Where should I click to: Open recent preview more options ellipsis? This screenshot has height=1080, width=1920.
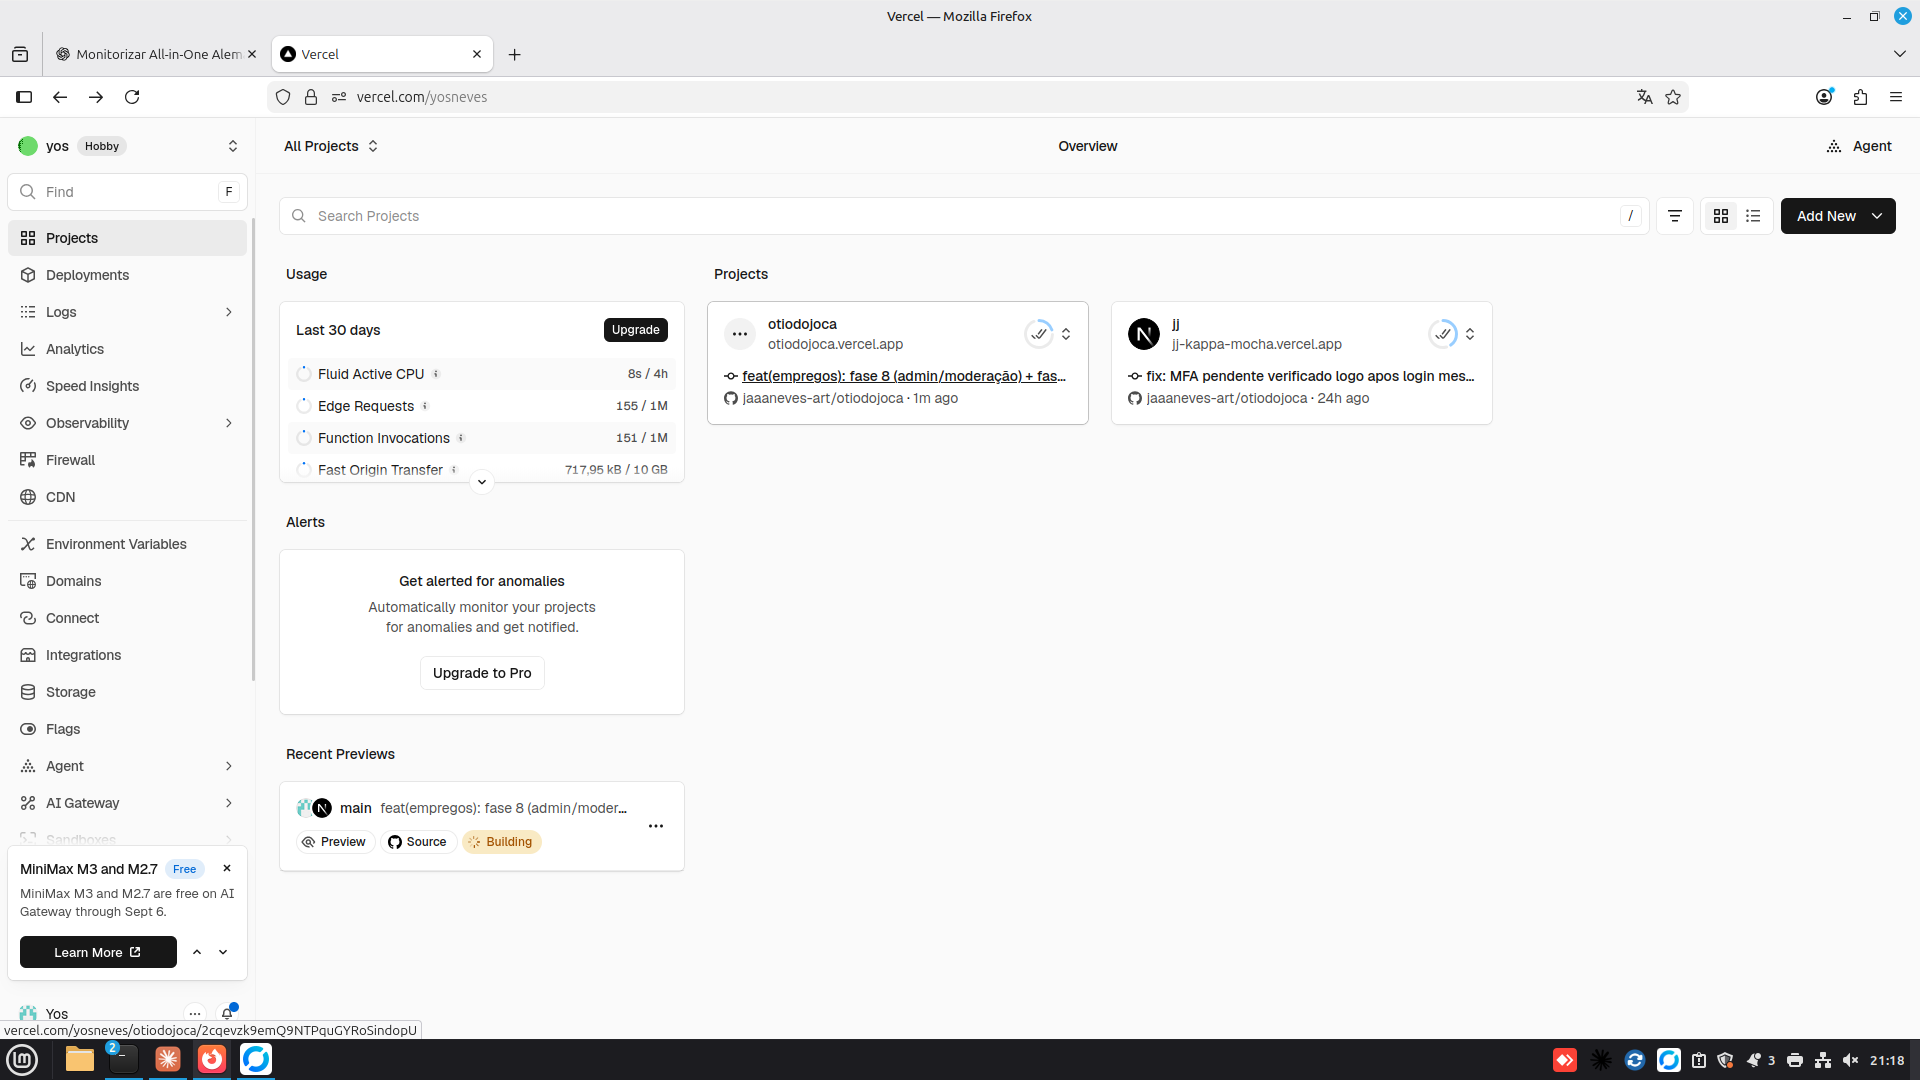(x=656, y=826)
